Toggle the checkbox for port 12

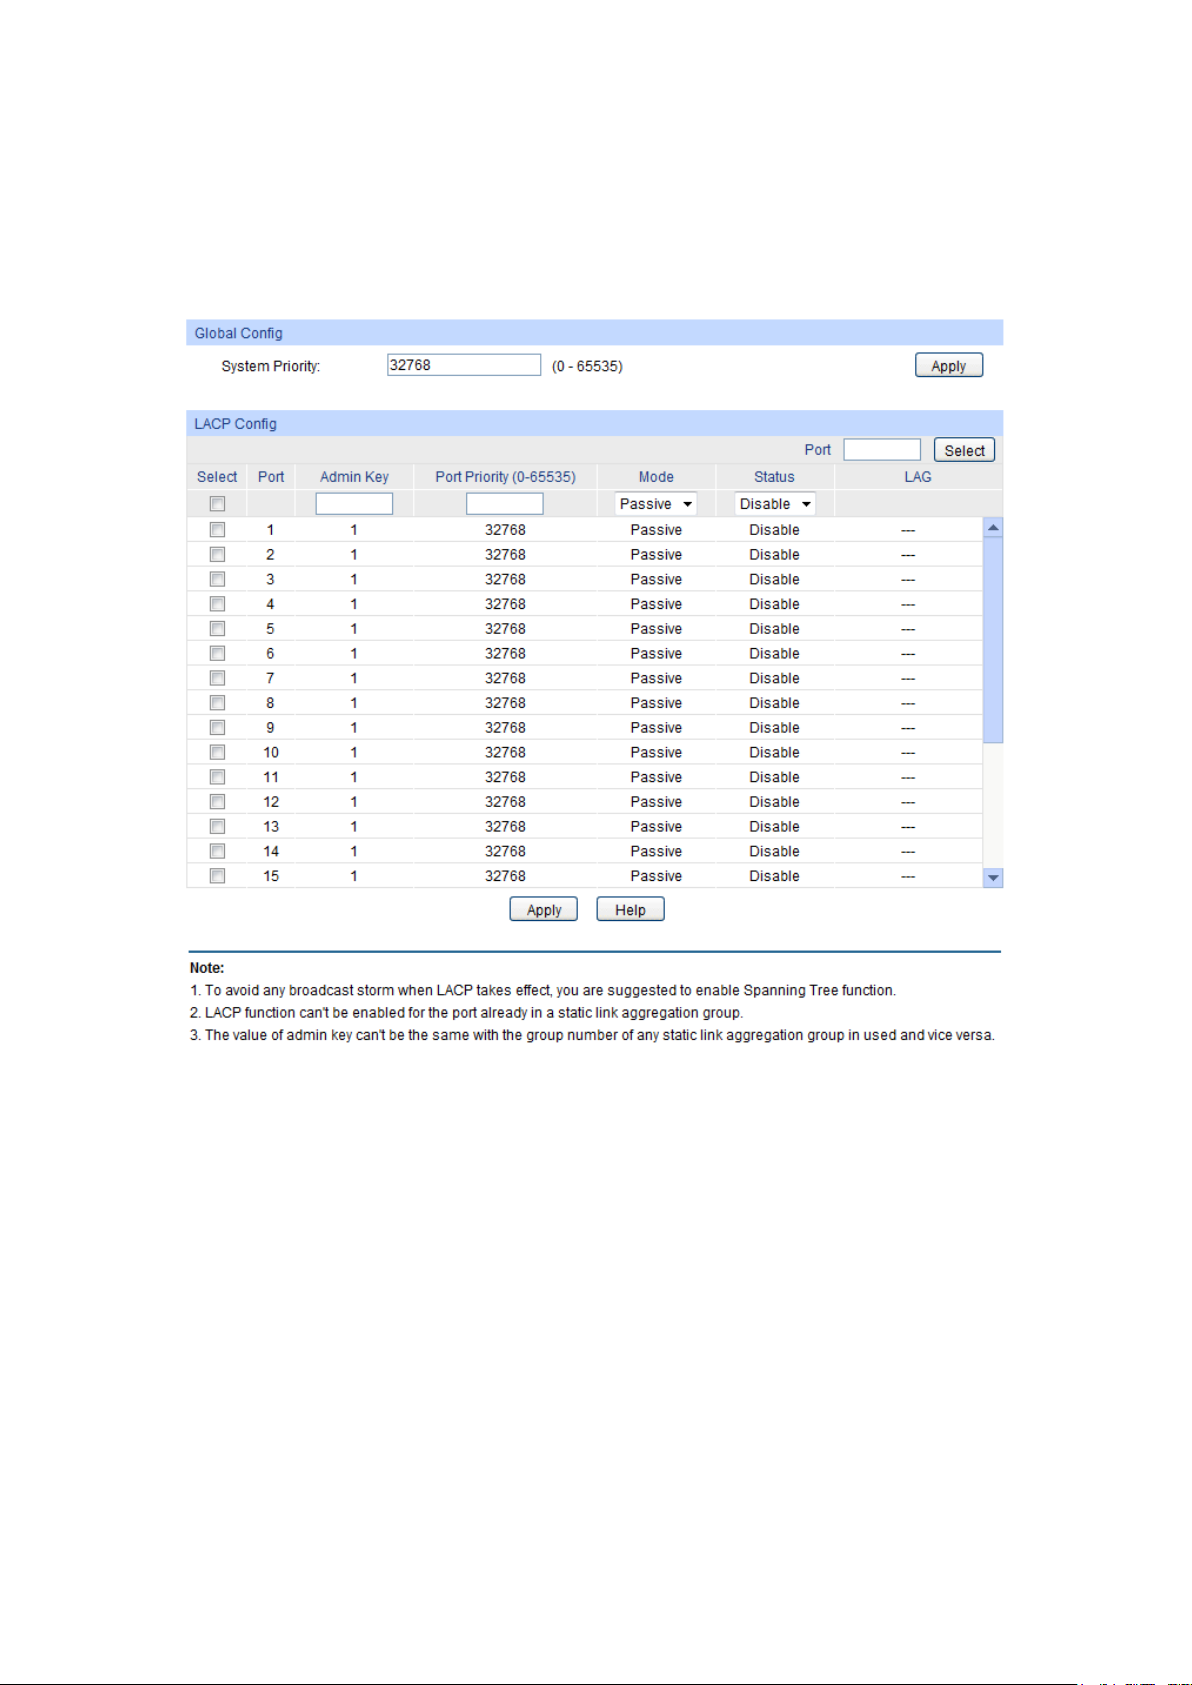pyautogui.click(x=217, y=802)
